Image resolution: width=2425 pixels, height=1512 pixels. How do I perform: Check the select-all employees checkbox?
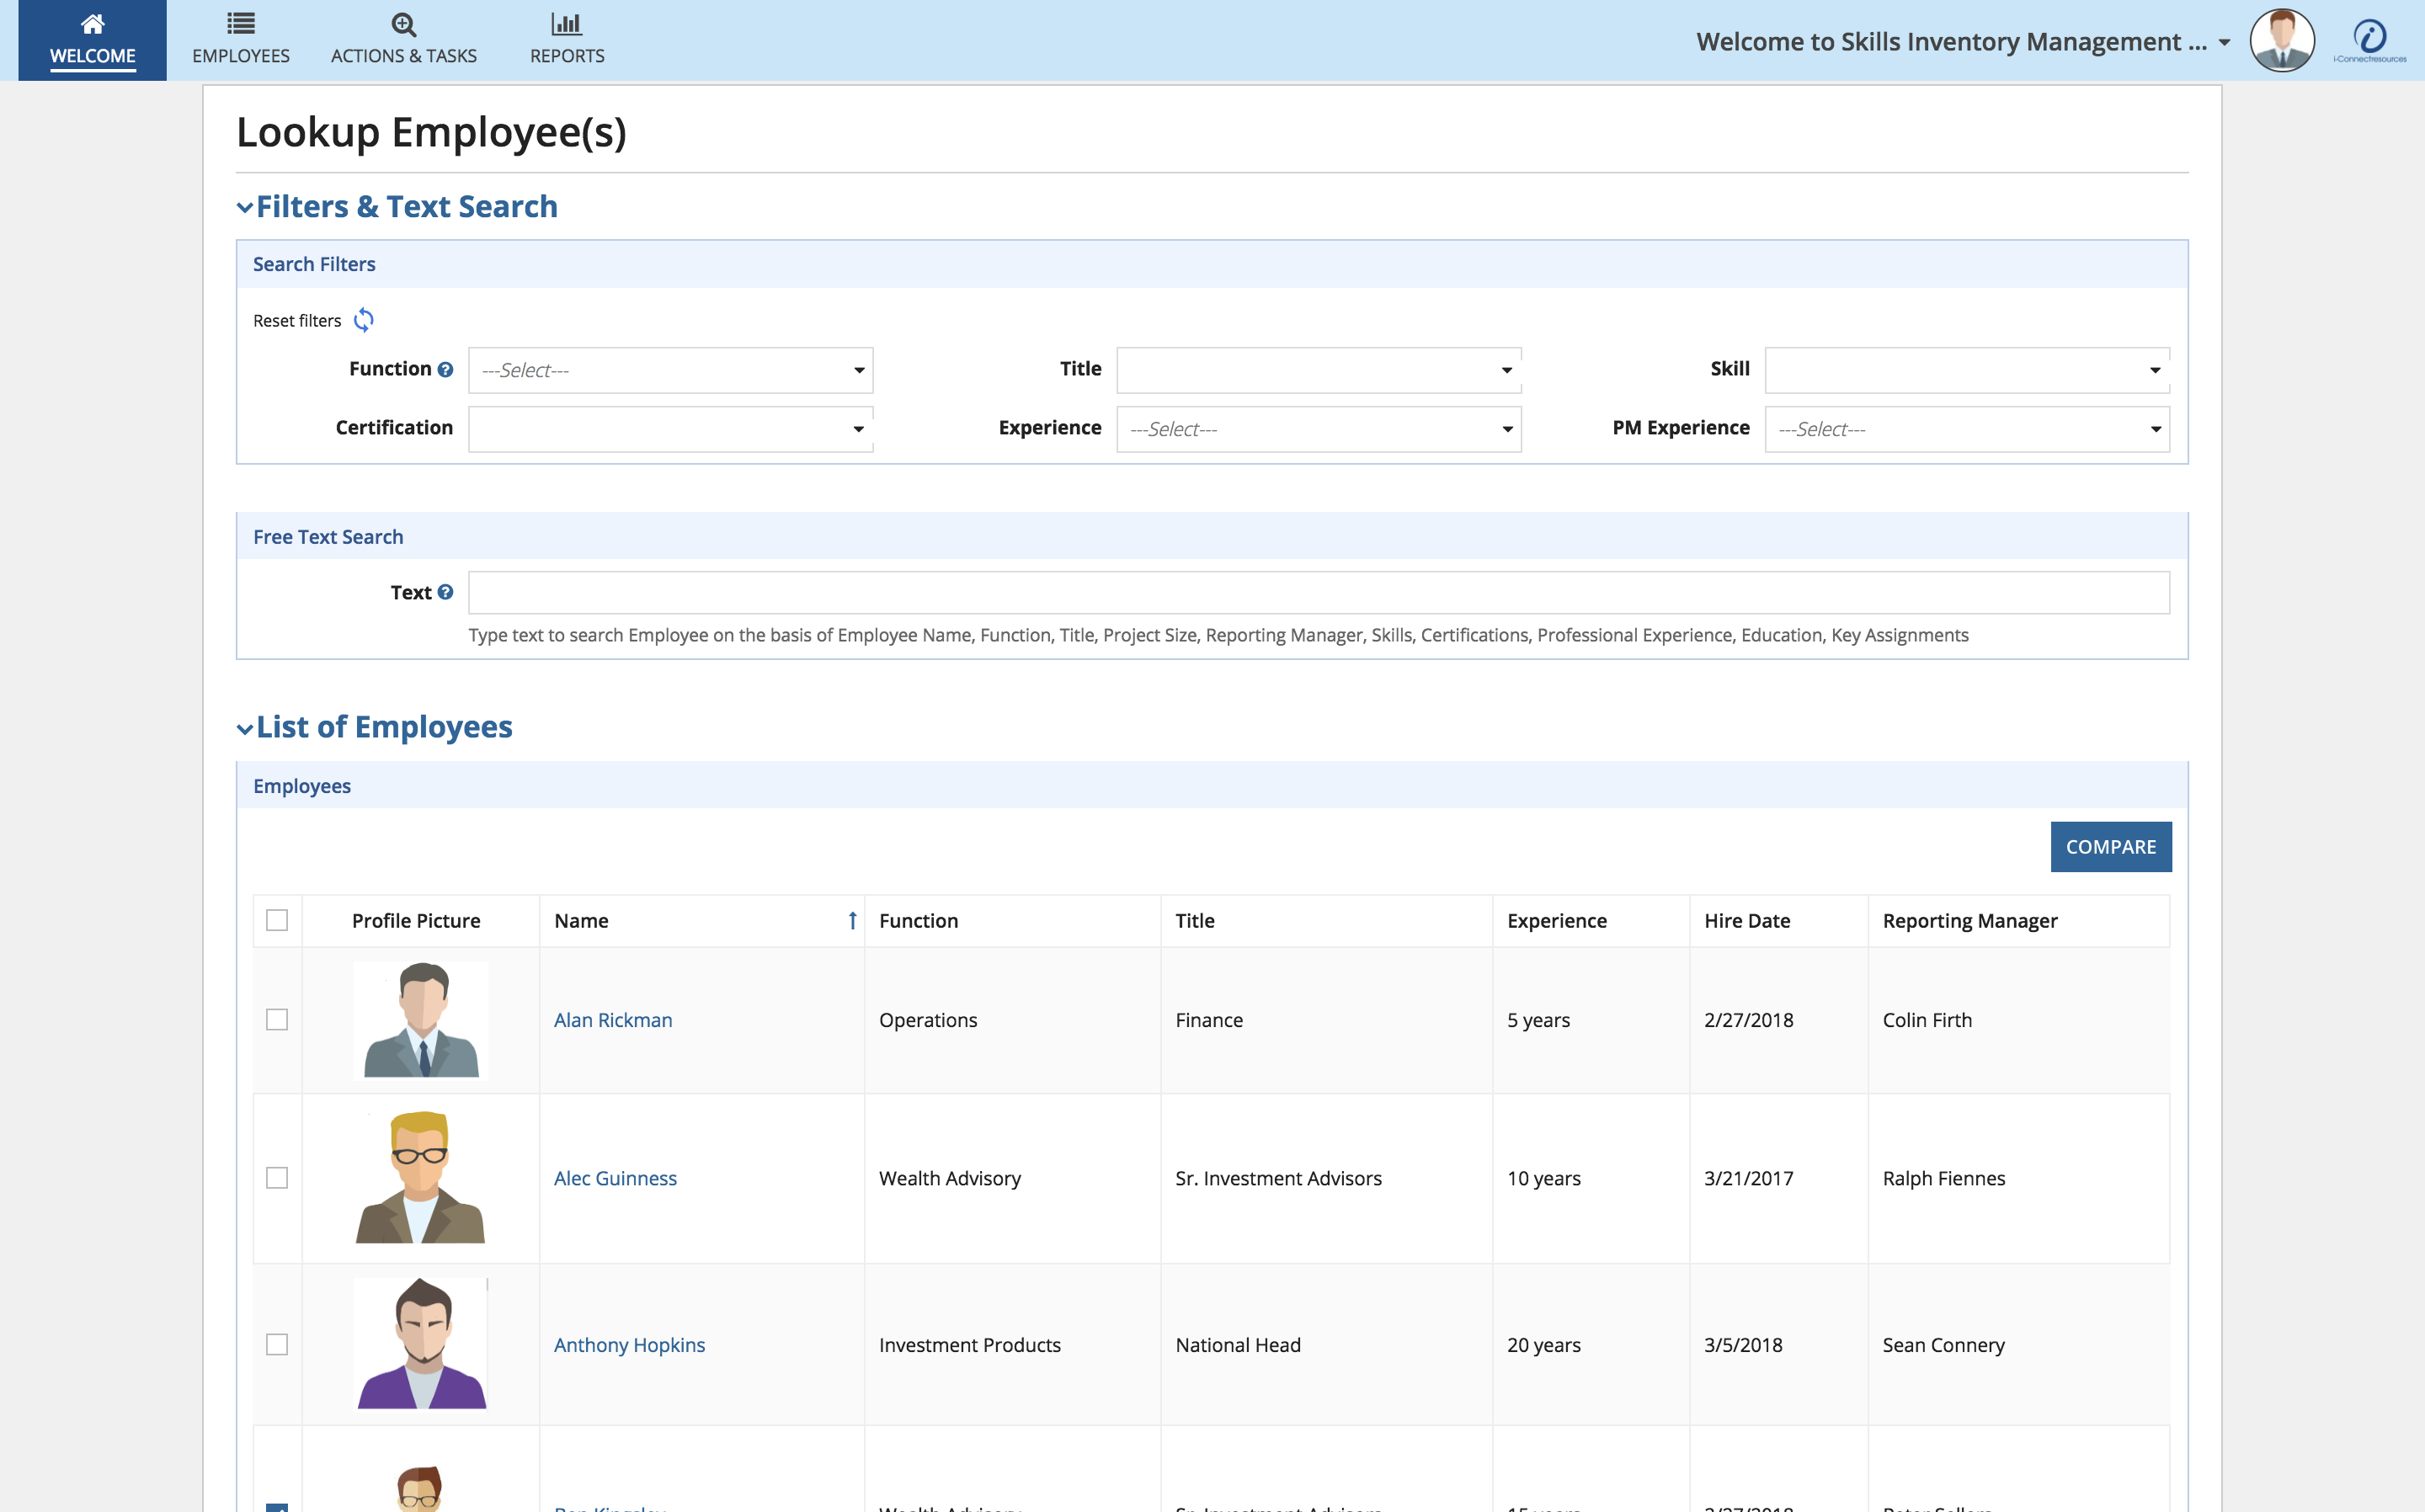(x=277, y=920)
